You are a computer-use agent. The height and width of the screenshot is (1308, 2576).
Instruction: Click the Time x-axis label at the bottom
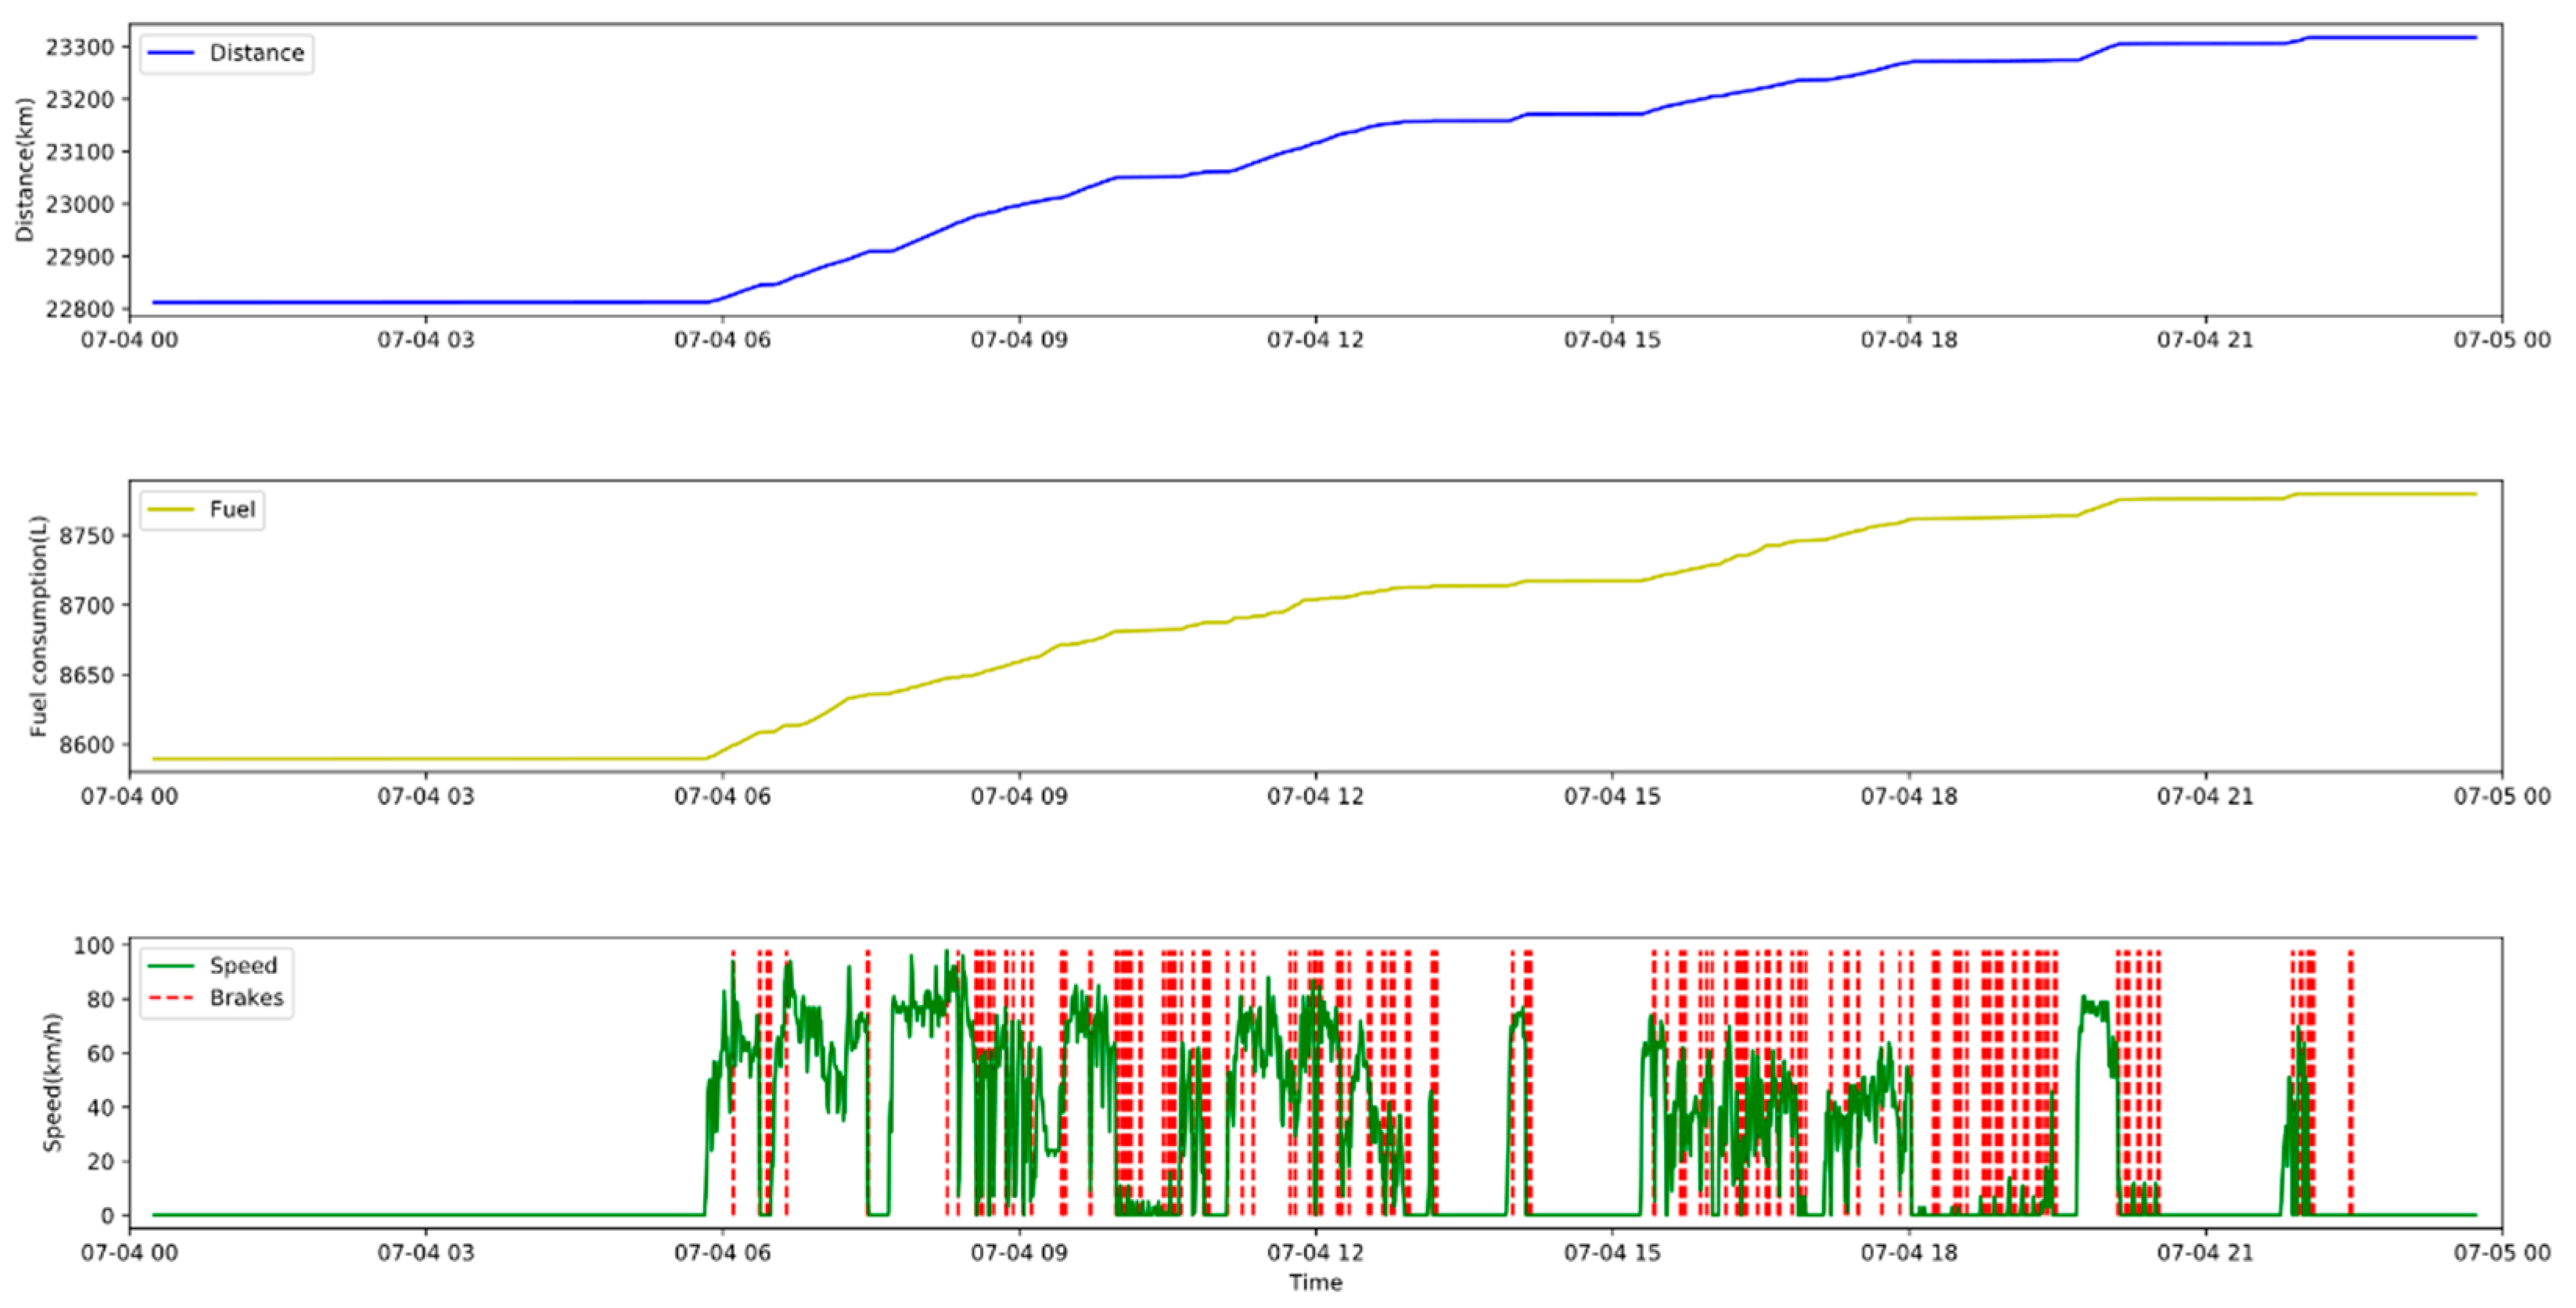coord(1315,1283)
